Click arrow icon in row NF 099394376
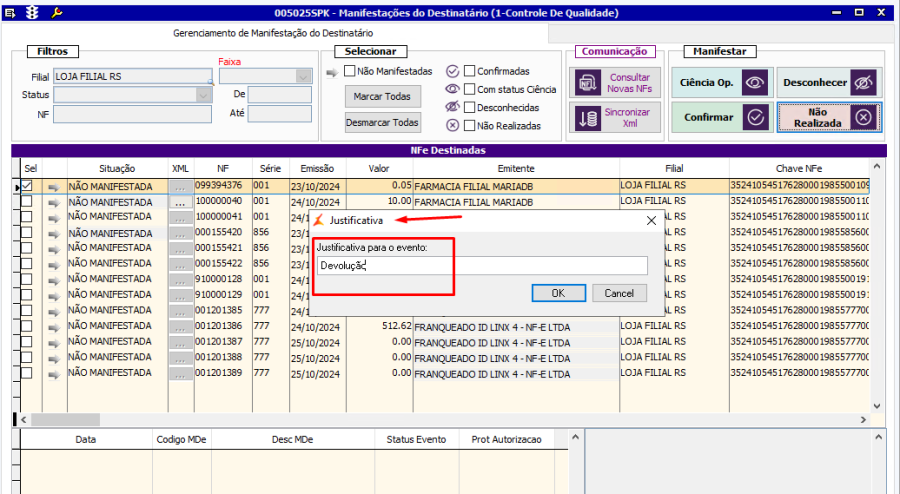Viewport: 900px width, 494px height. (x=54, y=187)
